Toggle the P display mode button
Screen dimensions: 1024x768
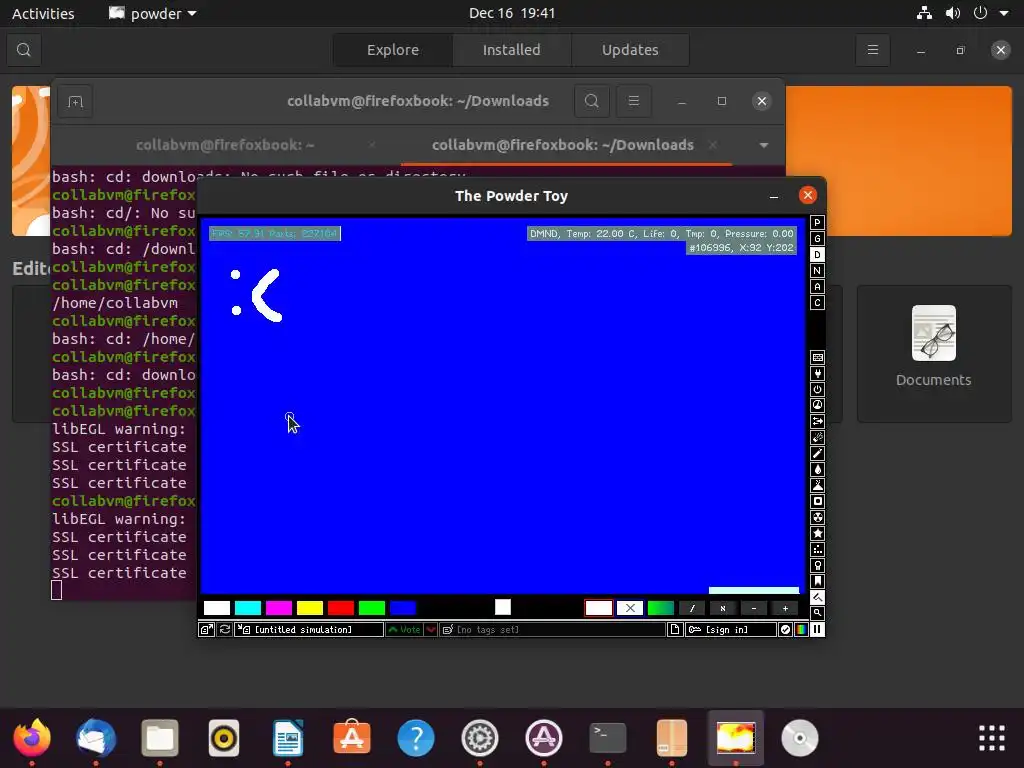coord(817,223)
